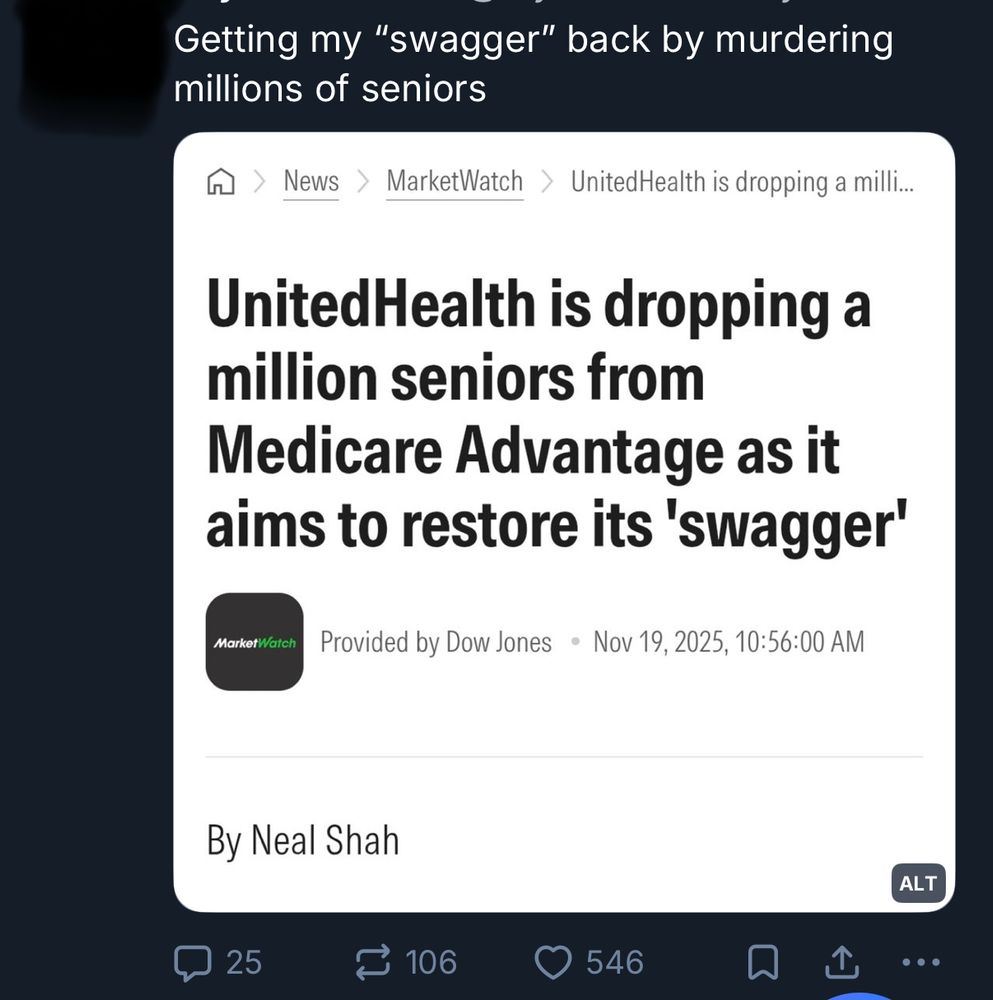
Task: Open the ellipsis more-options icon
Action: tap(917, 962)
